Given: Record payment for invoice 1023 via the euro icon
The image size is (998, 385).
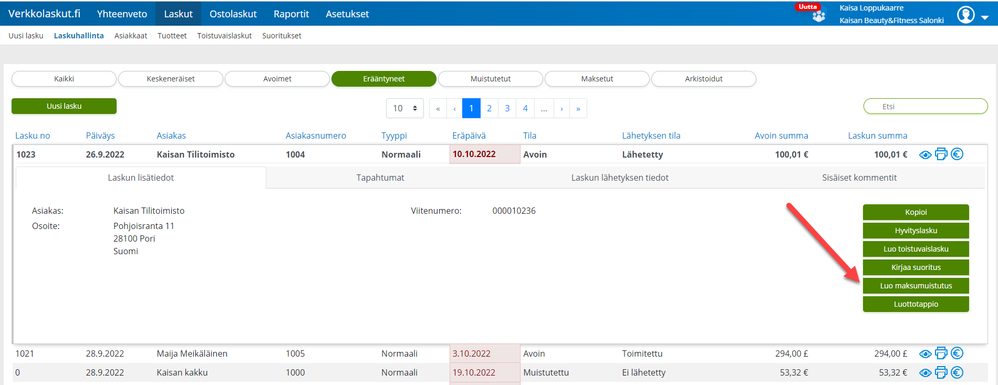Looking at the screenshot, I should tap(957, 154).
